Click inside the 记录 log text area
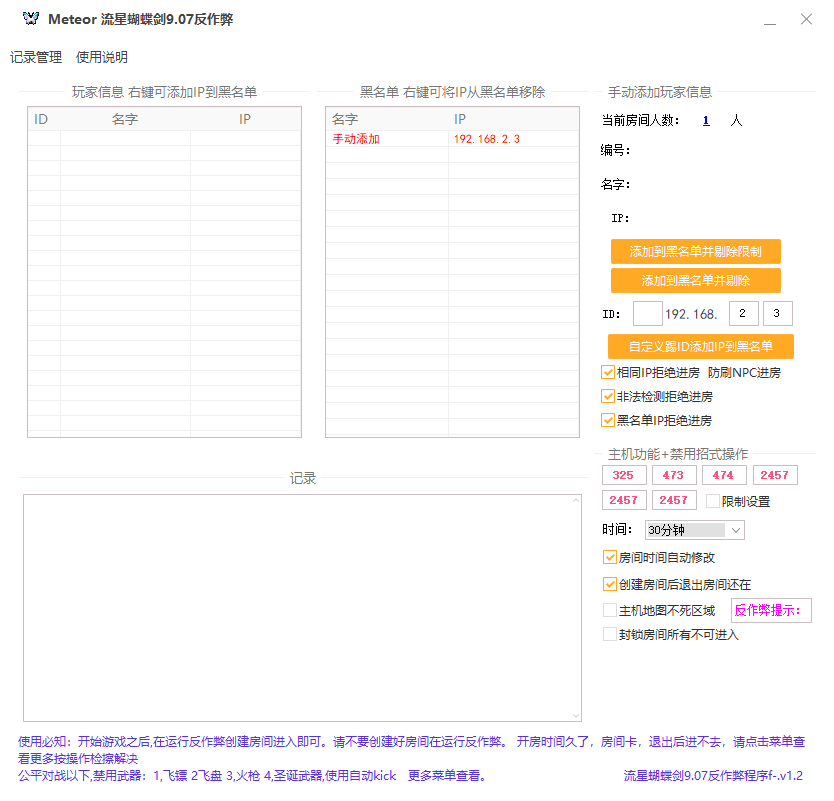 coord(301,606)
